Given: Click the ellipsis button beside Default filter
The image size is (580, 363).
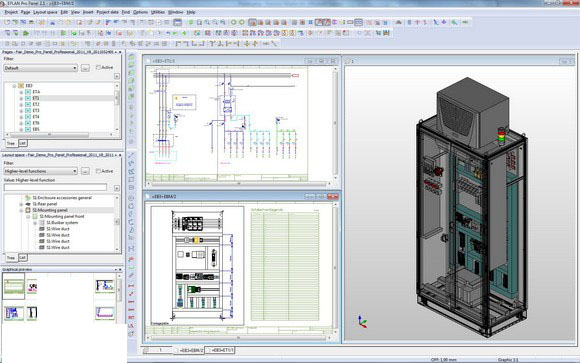Looking at the screenshot, I should (x=85, y=68).
